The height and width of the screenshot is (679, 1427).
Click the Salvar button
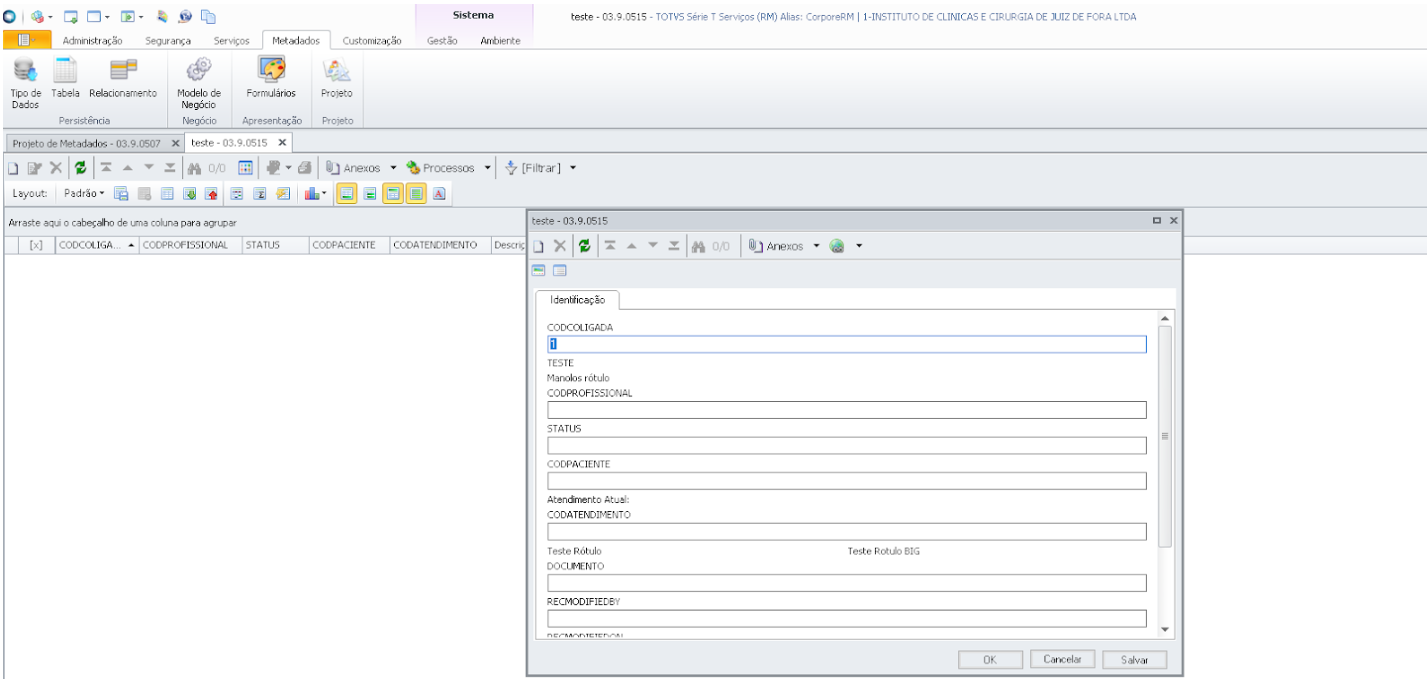tap(1135, 660)
